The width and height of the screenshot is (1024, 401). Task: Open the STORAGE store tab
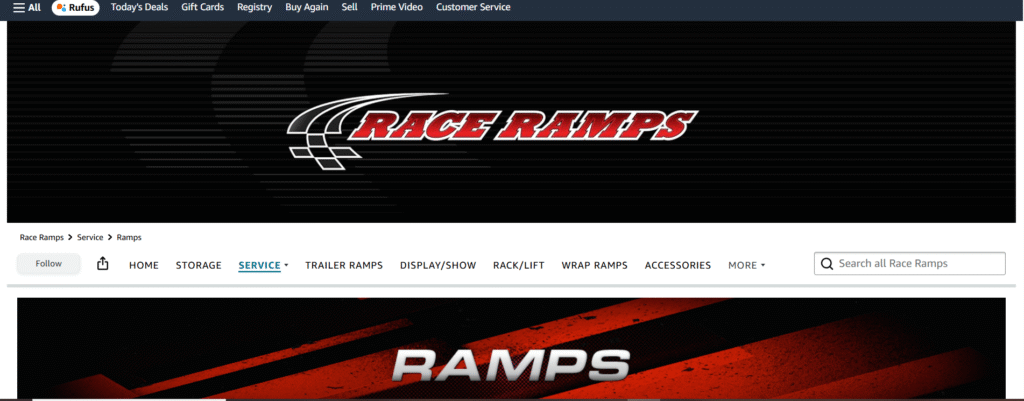(x=199, y=265)
